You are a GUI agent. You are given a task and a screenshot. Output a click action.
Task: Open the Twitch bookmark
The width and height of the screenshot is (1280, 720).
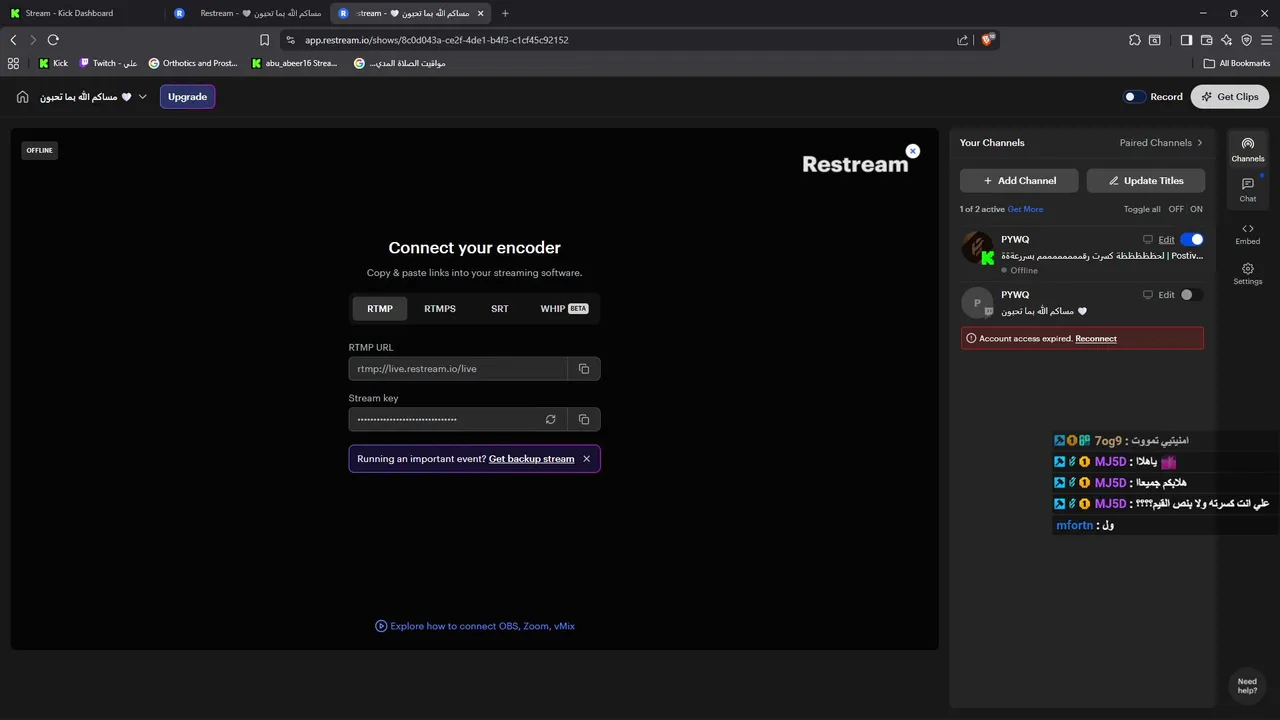pyautogui.click(x=108, y=63)
